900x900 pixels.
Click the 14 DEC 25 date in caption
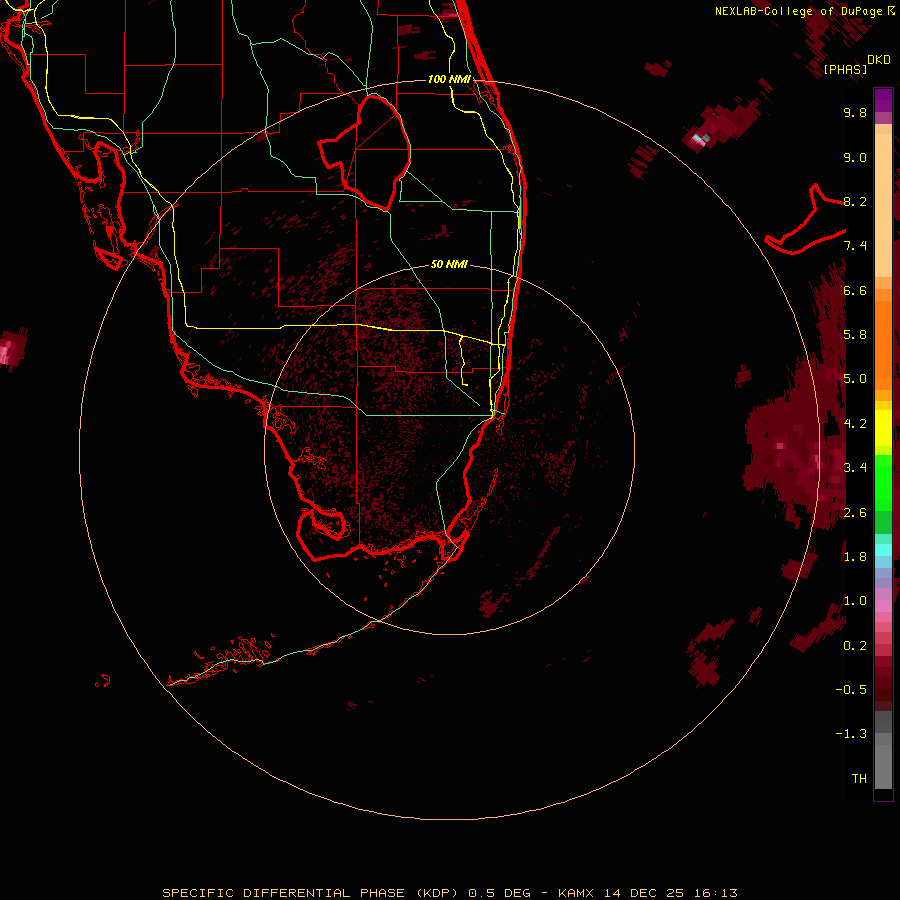pos(643,893)
